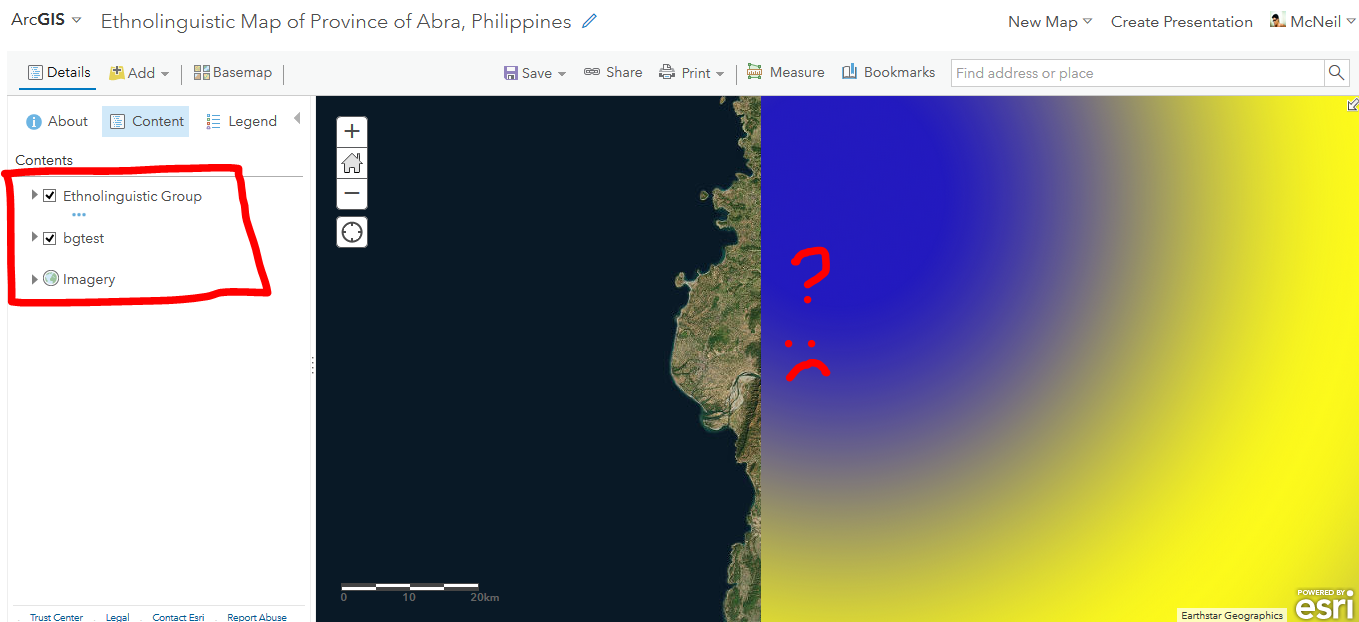1359x622 pixels.
Task: Zoom in on the map
Action: coord(352,131)
